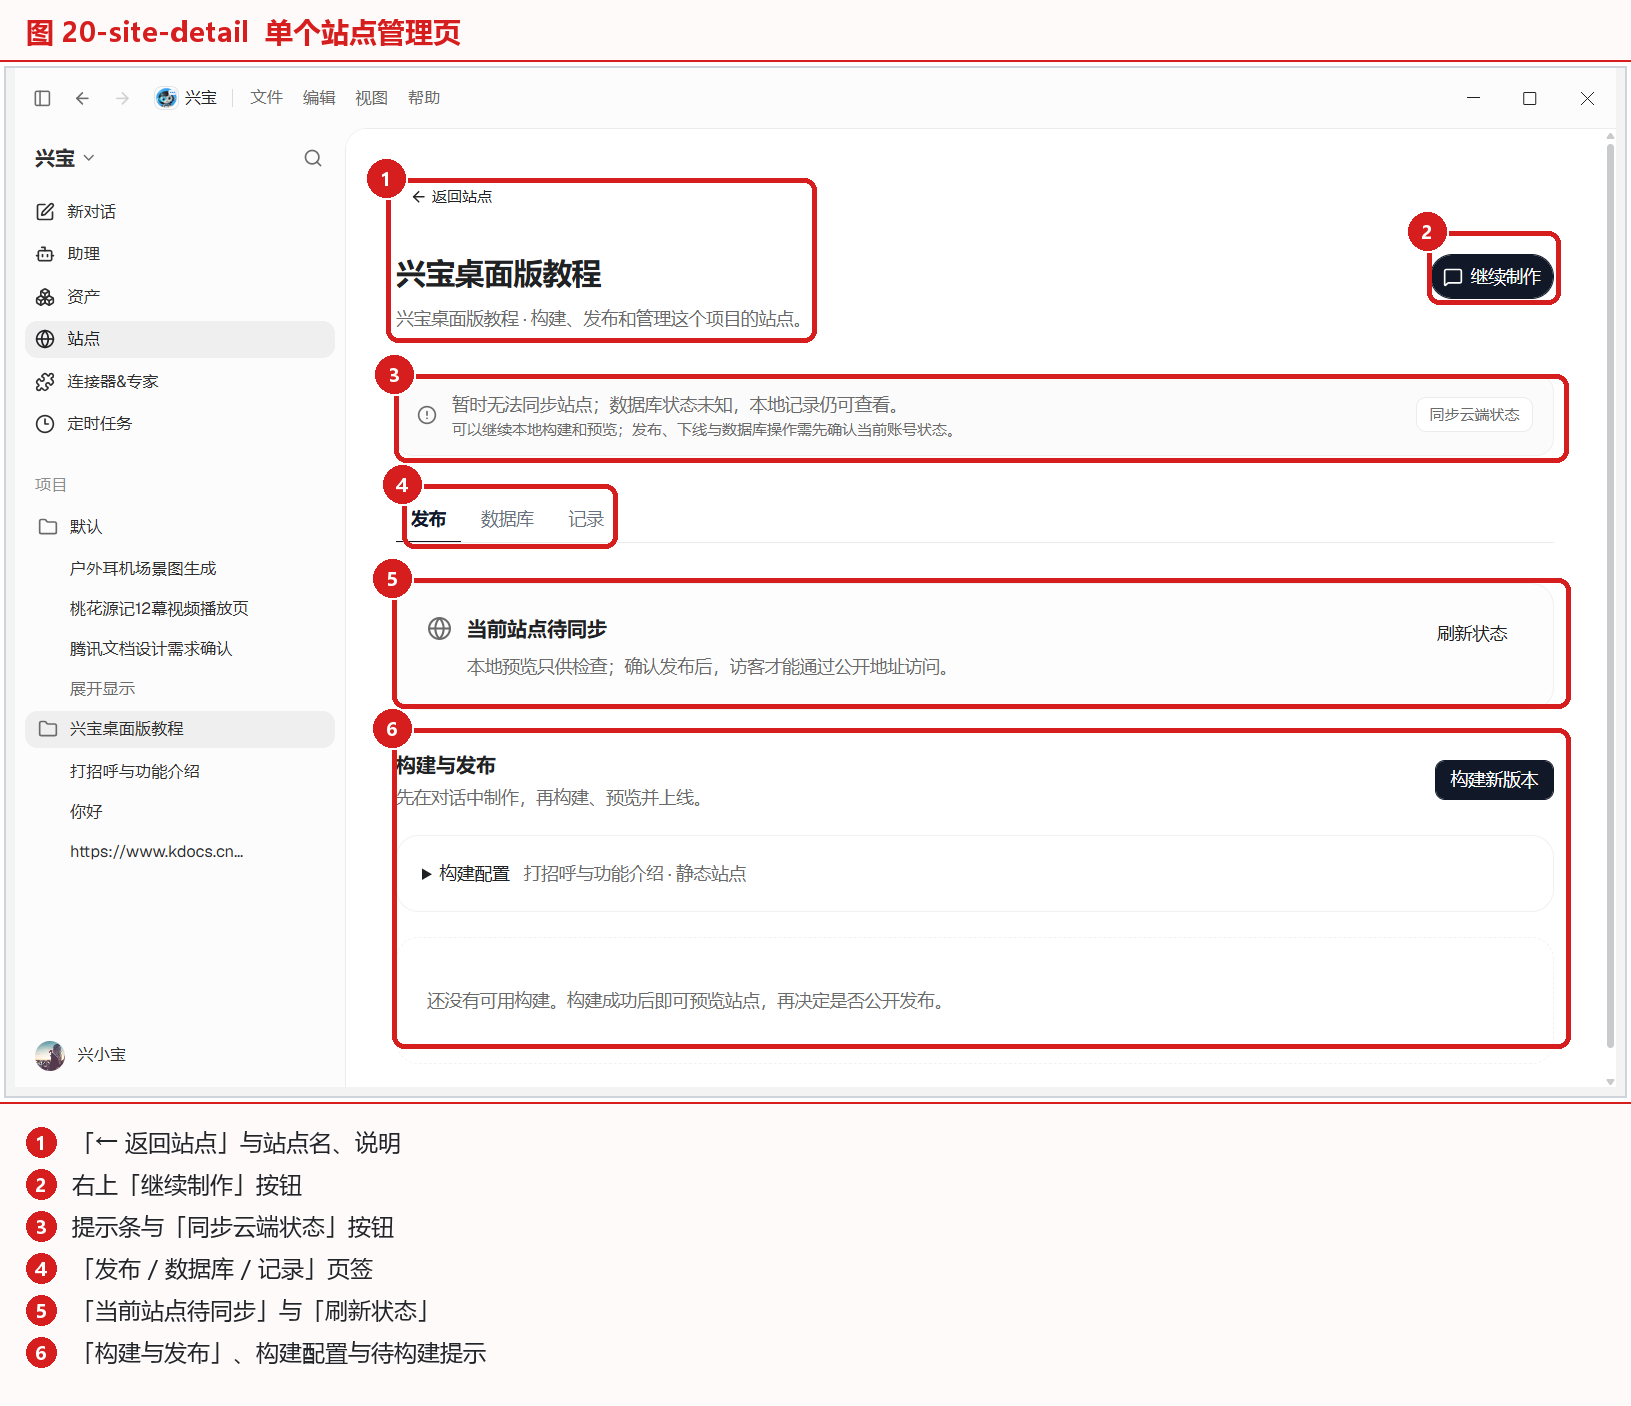The height and width of the screenshot is (1406, 1631).
Task: Go back with the left arrow
Action: point(82,98)
